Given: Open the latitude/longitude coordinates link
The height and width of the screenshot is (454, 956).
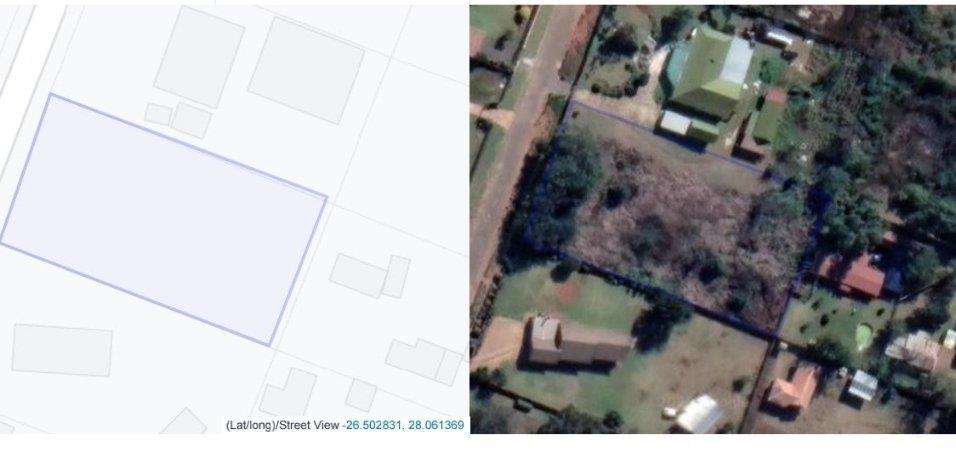Looking at the screenshot, I should [404, 425].
